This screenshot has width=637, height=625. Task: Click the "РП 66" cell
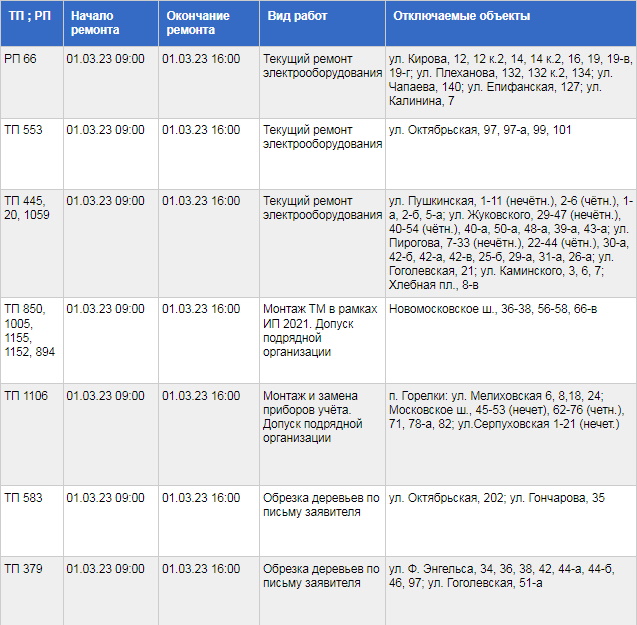(x=21, y=59)
